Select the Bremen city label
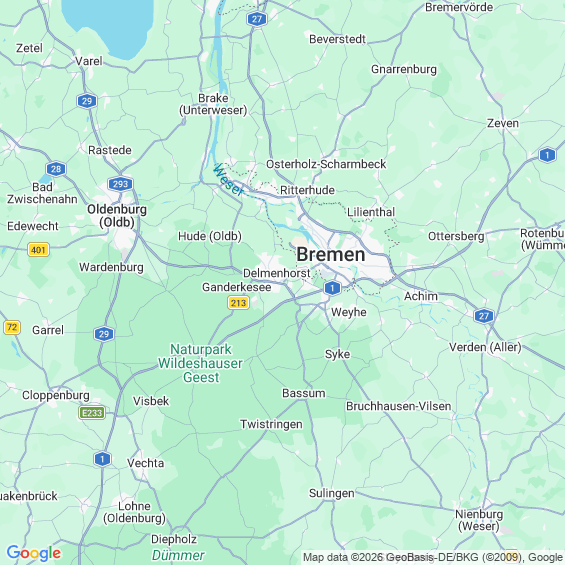The height and width of the screenshot is (565, 565). [x=331, y=254]
